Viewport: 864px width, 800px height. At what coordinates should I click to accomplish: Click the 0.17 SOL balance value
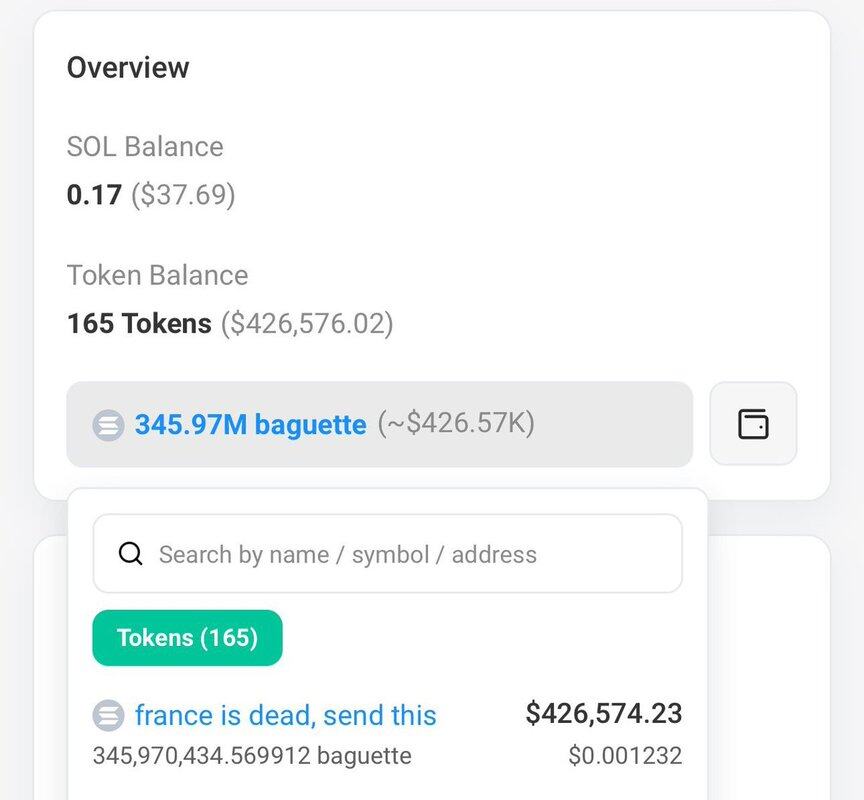pyautogui.click(x=94, y=194)
